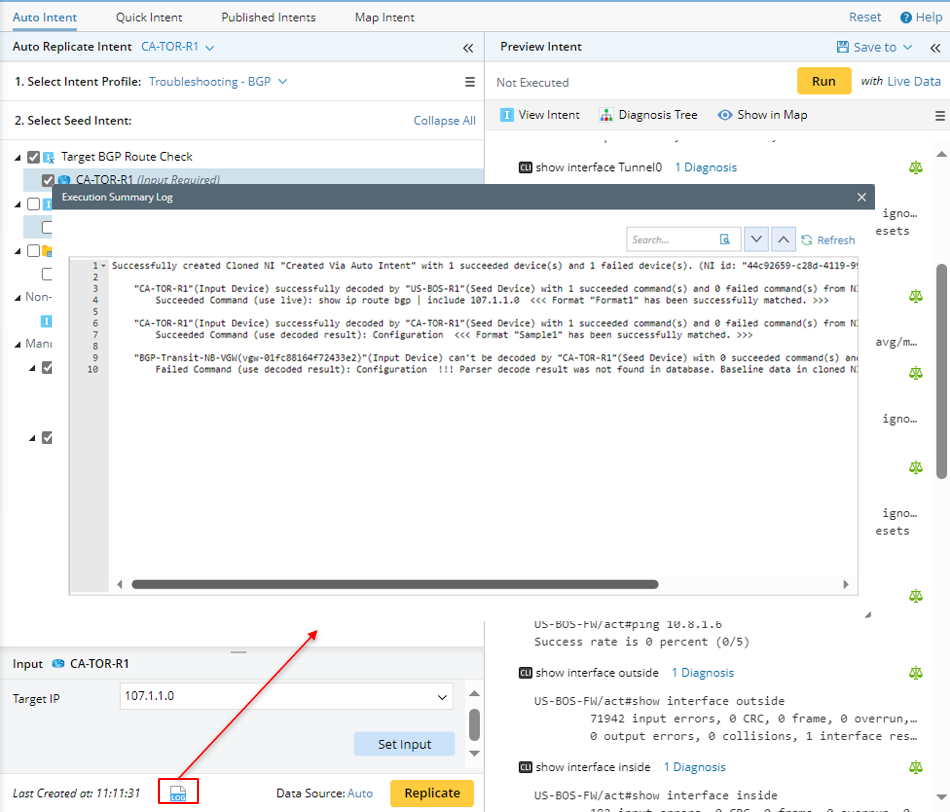Open Tunnel0 1 Diagnosis link
950x812 pixels.
click(706, 167)
